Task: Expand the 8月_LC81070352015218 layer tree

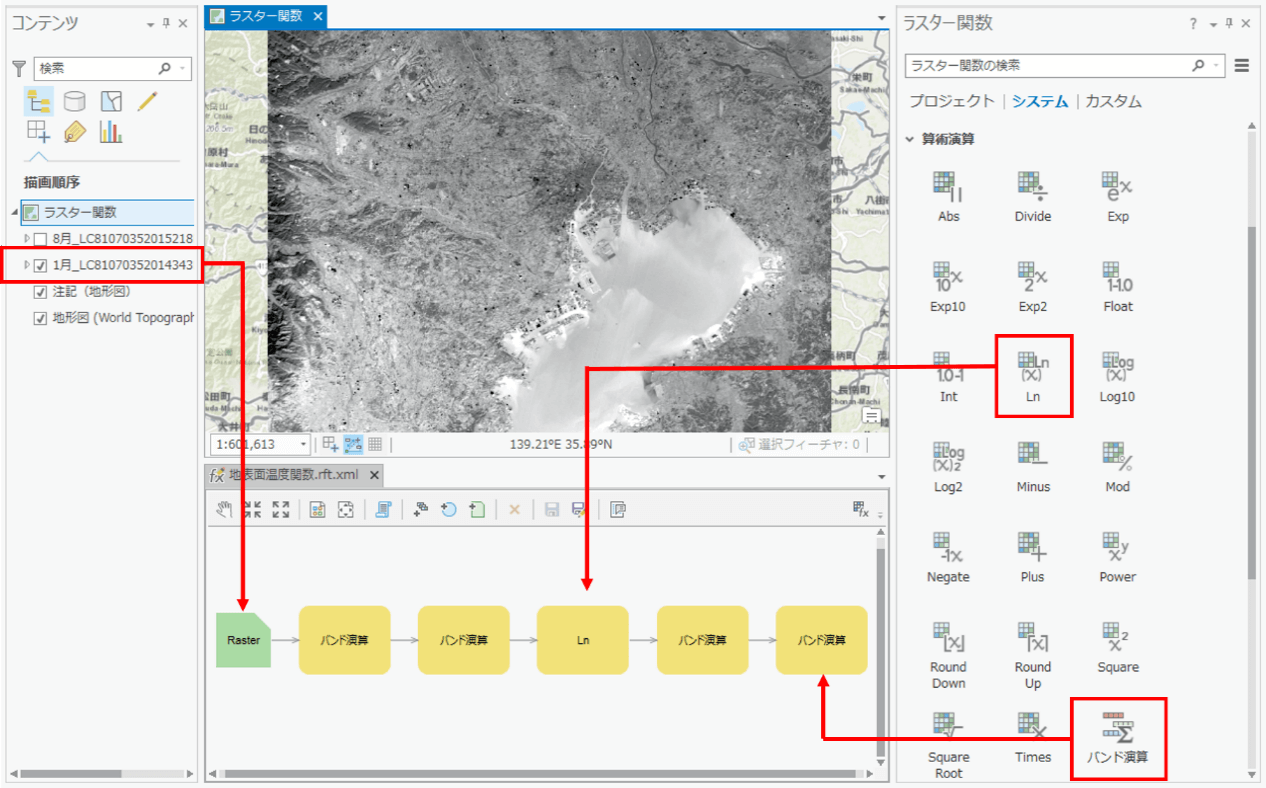Action: [27, 239]
